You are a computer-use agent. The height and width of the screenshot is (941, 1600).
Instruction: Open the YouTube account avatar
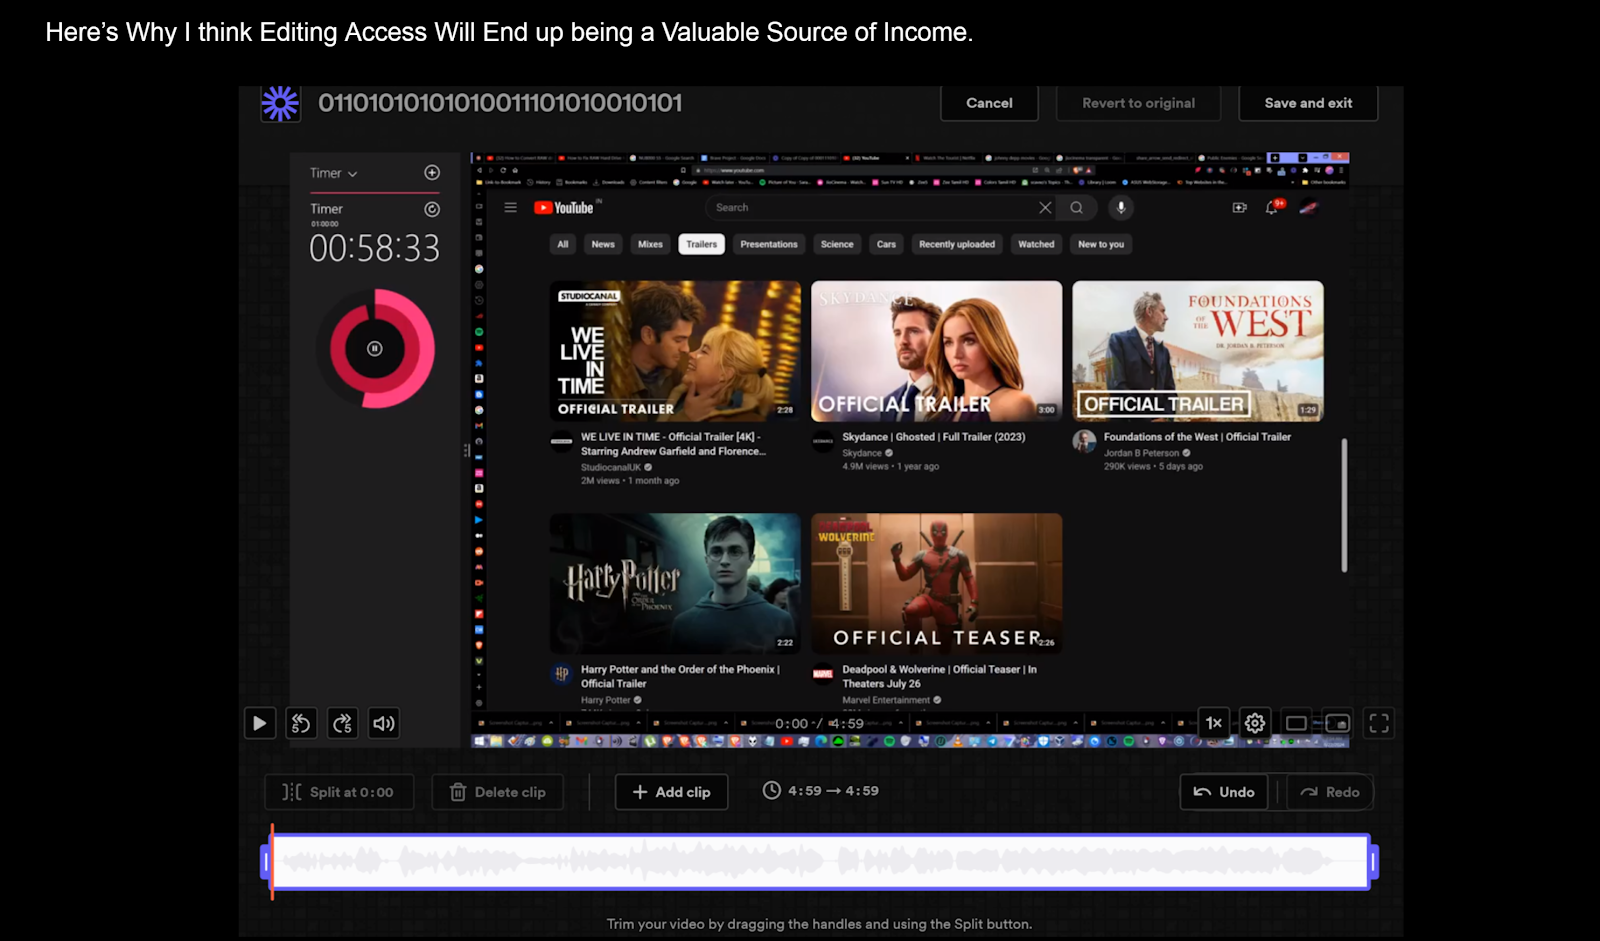click(1308, 208)
